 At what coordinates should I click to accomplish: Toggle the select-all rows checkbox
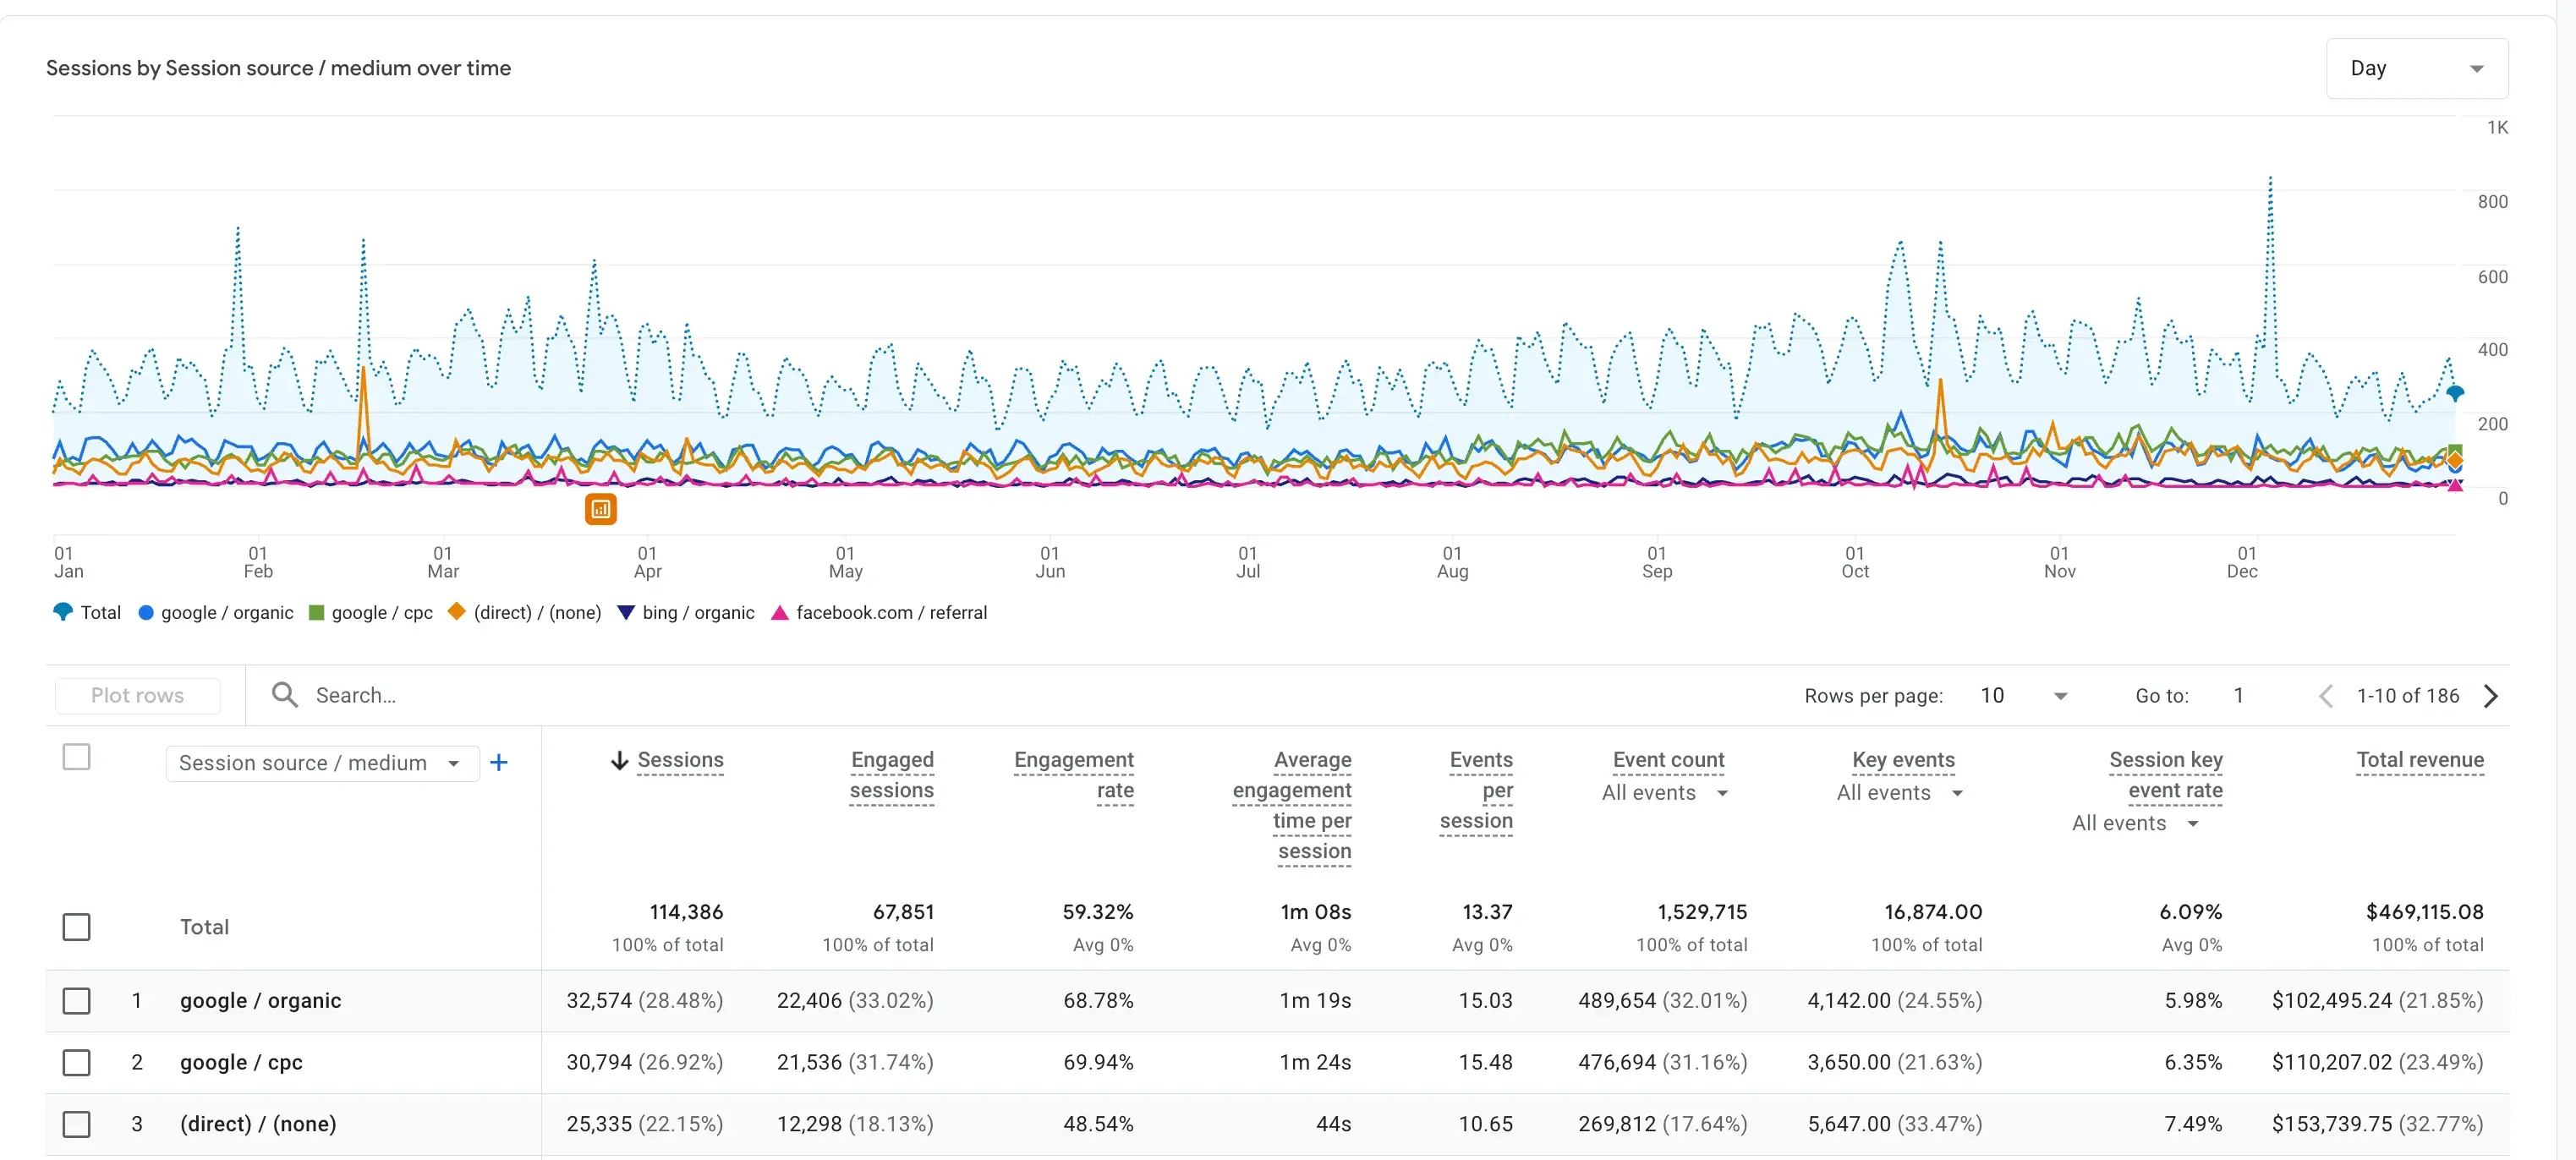[x=77, y=757]
